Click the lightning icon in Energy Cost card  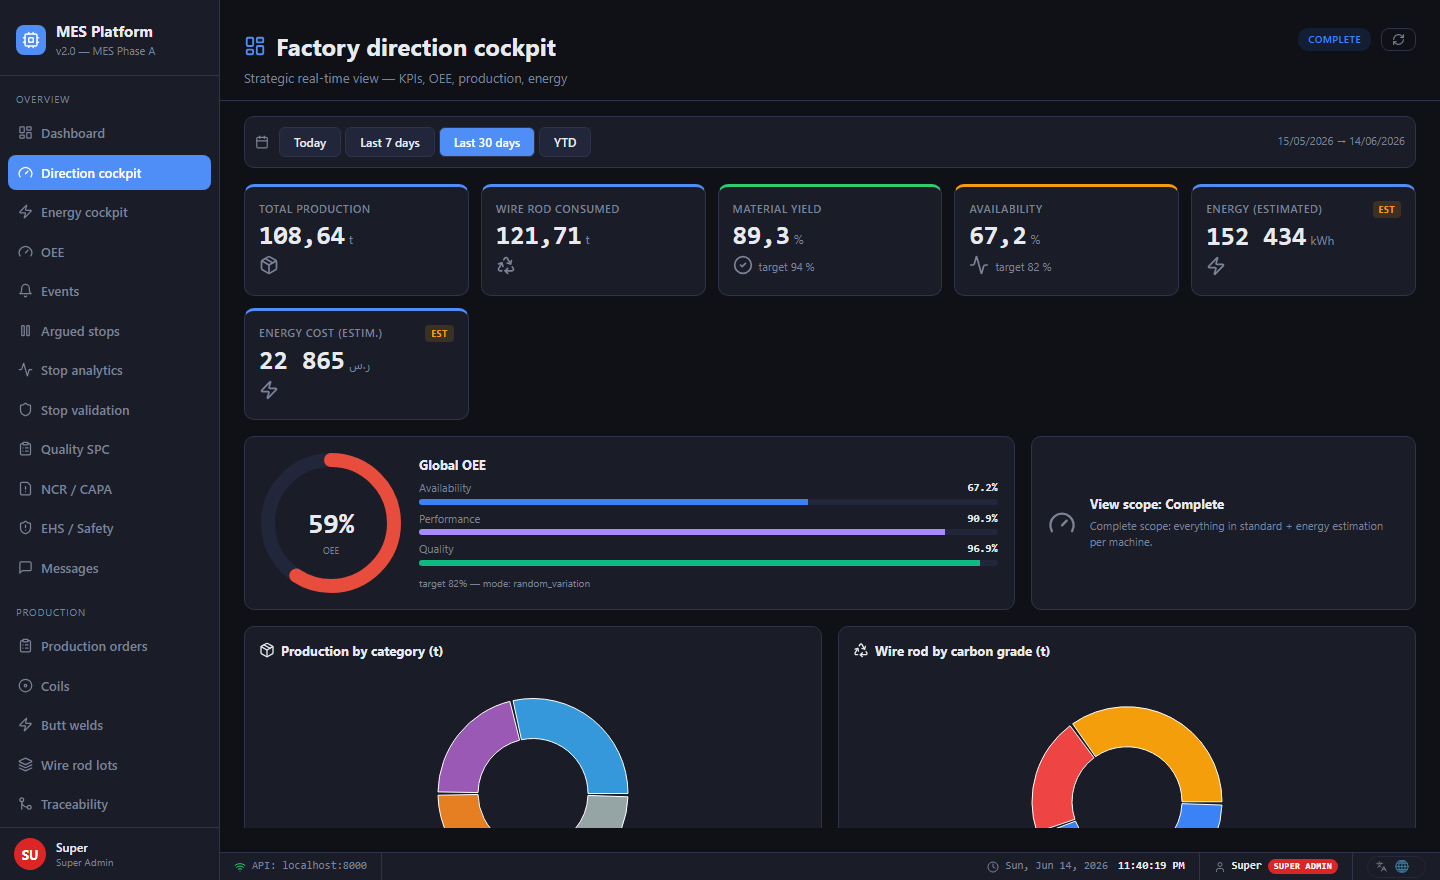pos(269,390)
